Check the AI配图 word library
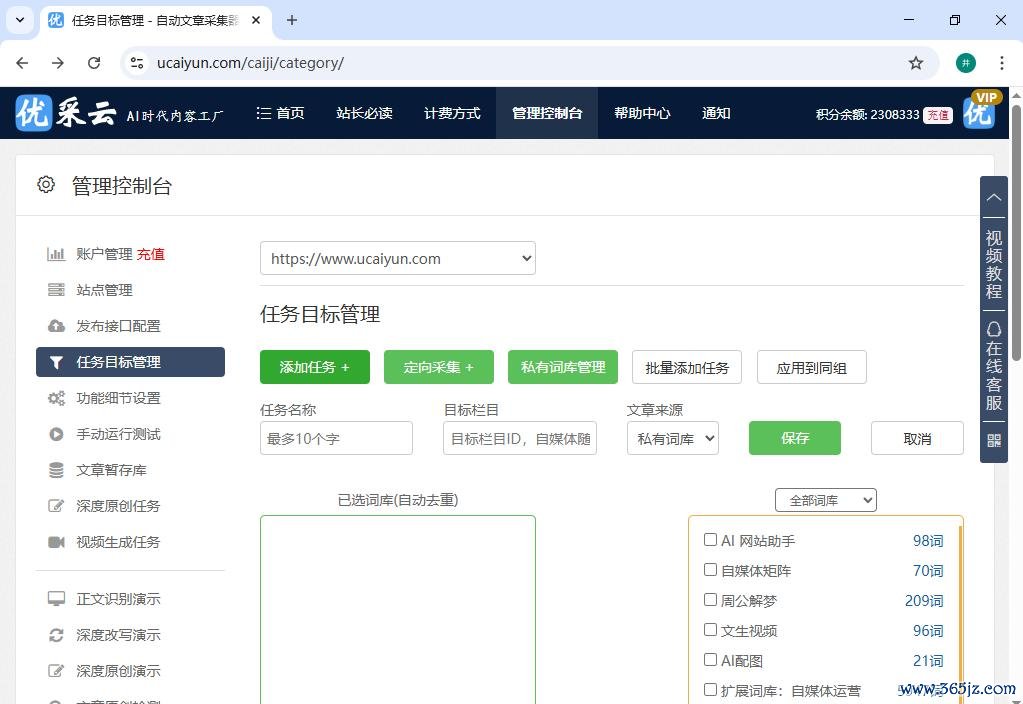Viewport: 1023px width, 704px height. coord(710,660)
